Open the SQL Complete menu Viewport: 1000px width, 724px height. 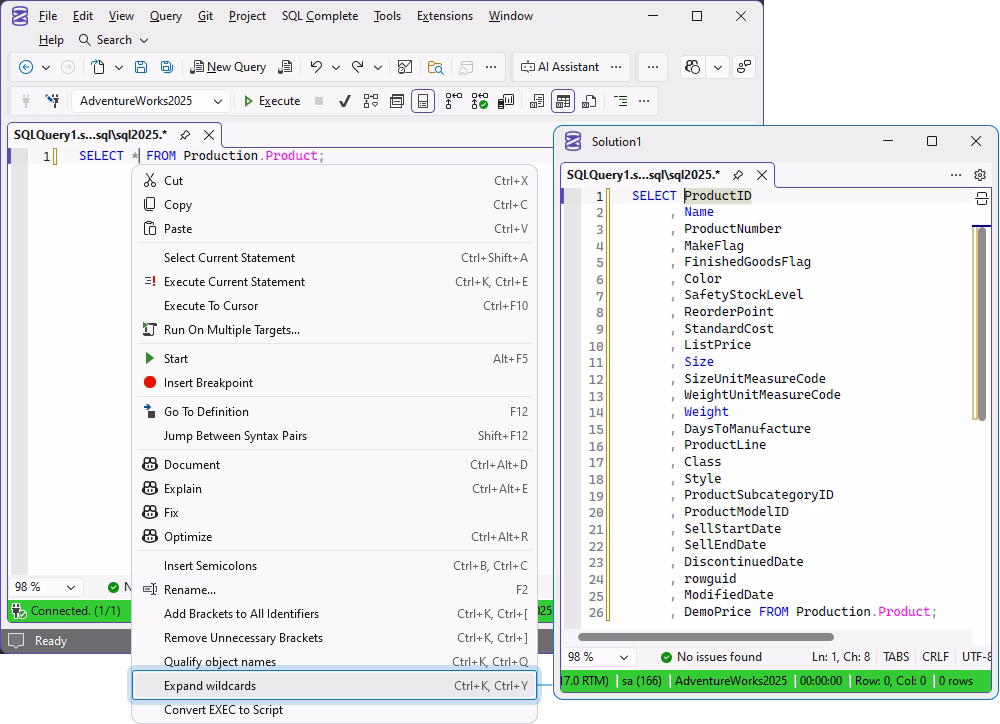tap(320, 16)
